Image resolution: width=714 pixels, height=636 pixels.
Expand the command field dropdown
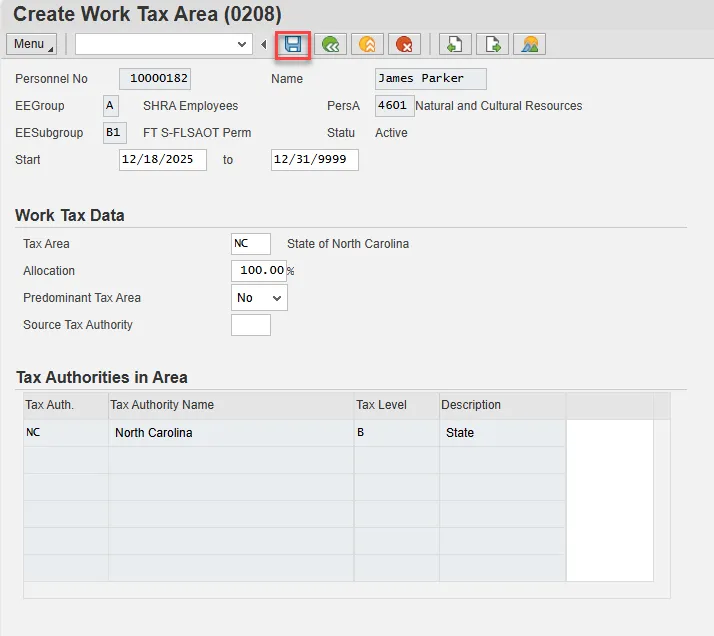242,44
